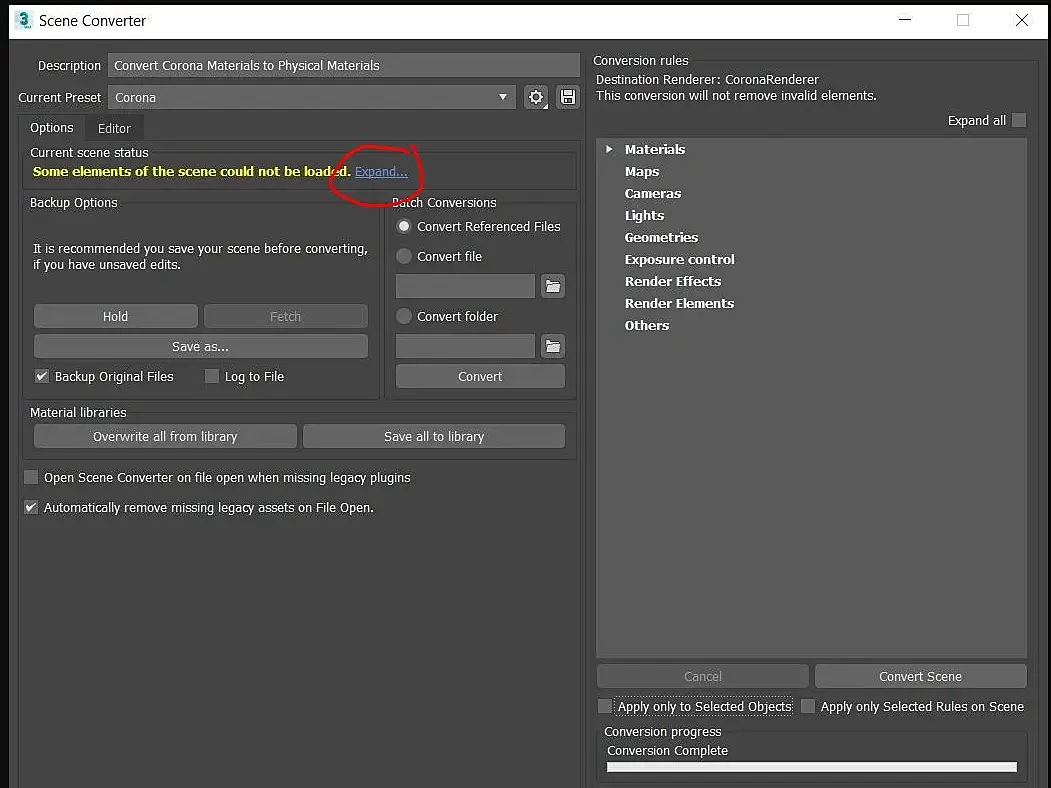
Task: Click the Conversion progress bar
Action: tap(812, 767)
